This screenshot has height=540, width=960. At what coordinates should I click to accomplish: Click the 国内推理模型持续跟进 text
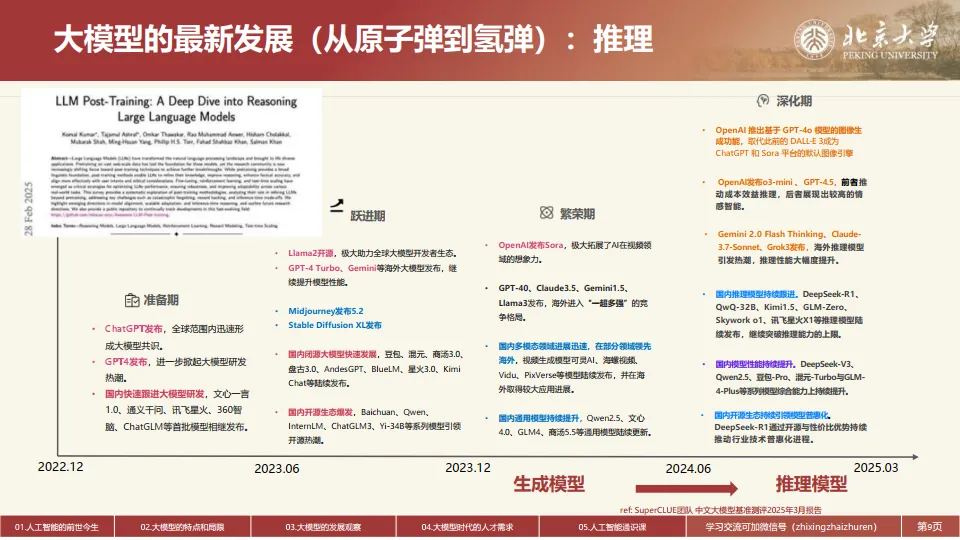click(756, 294)
